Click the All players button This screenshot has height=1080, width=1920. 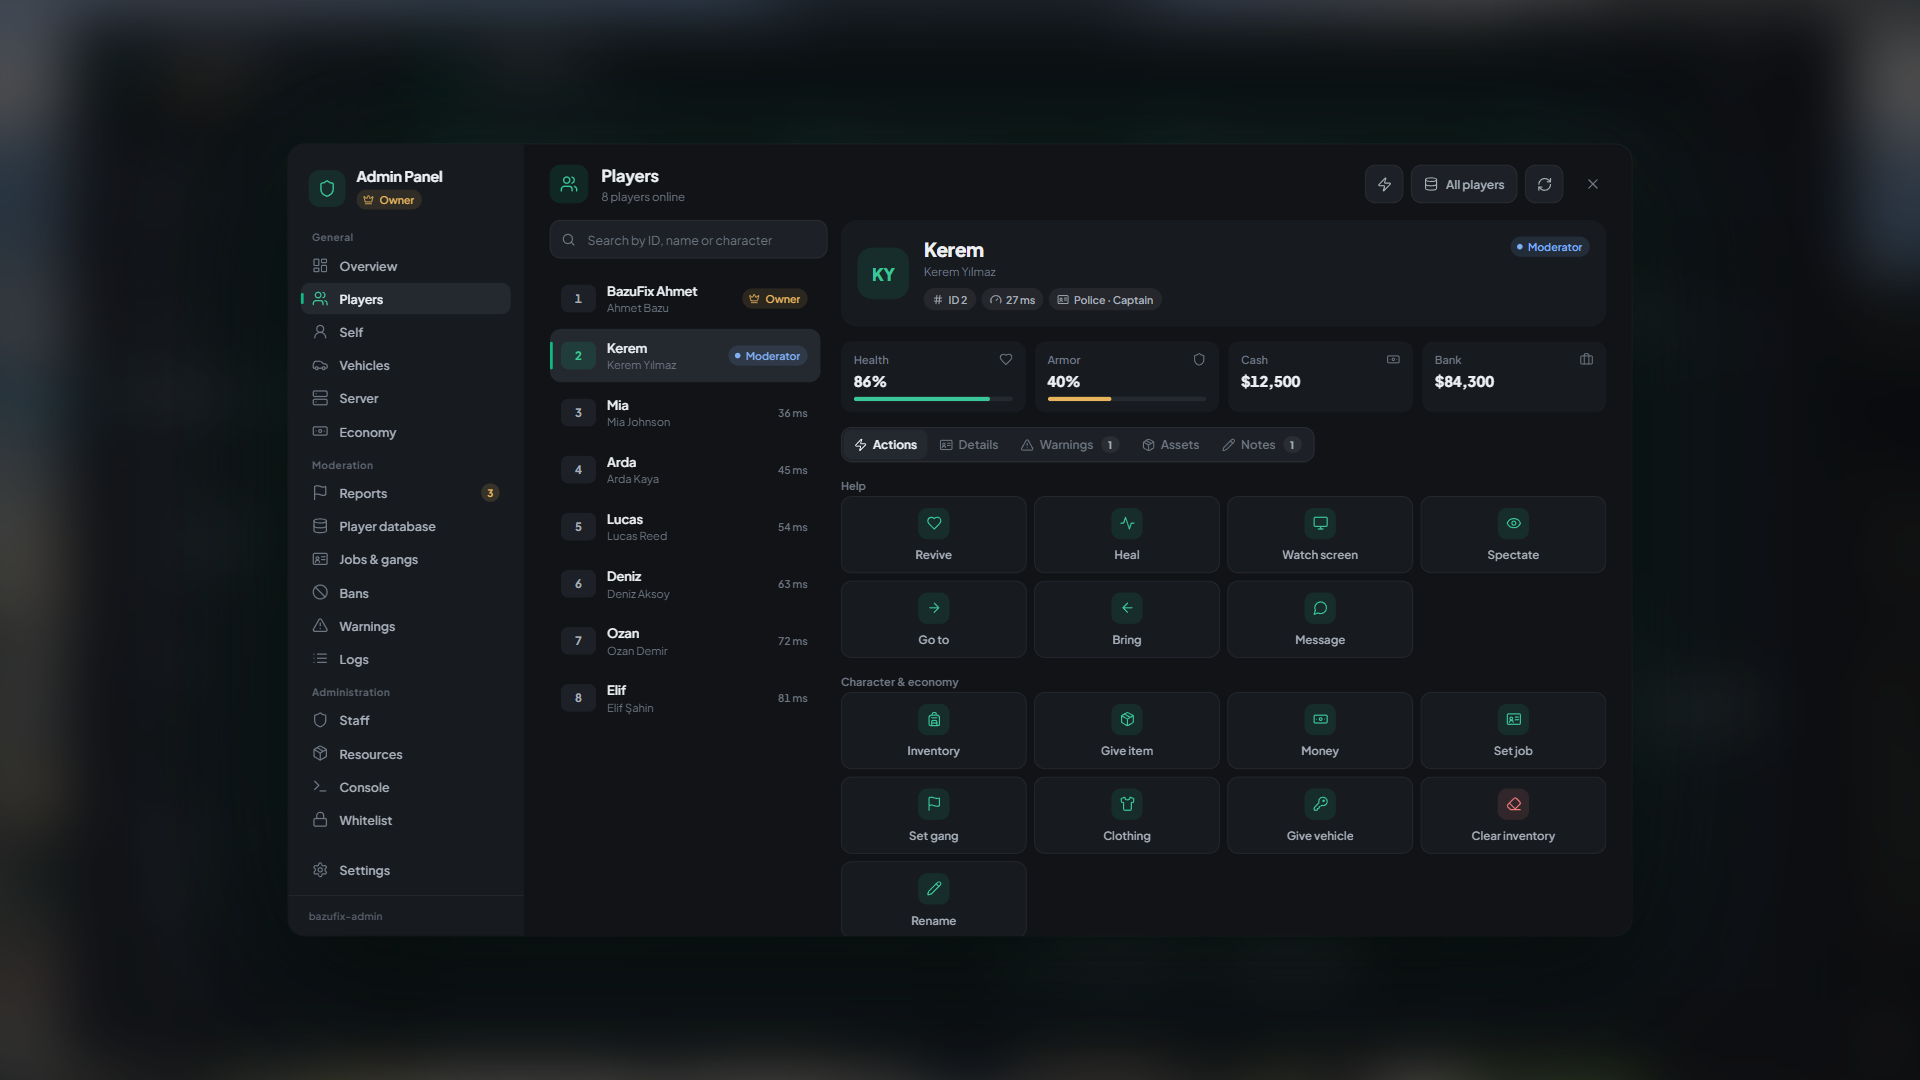(1463, 185)
